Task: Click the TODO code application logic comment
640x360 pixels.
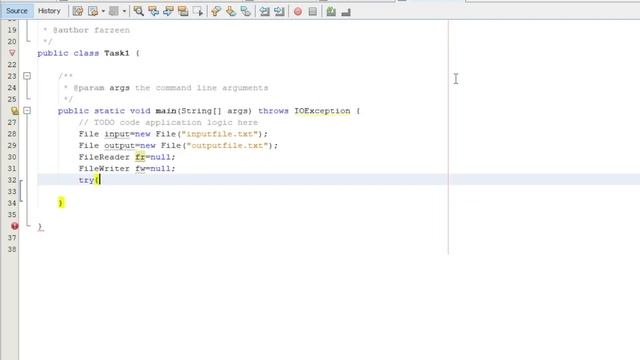Action: coord(168,122)
